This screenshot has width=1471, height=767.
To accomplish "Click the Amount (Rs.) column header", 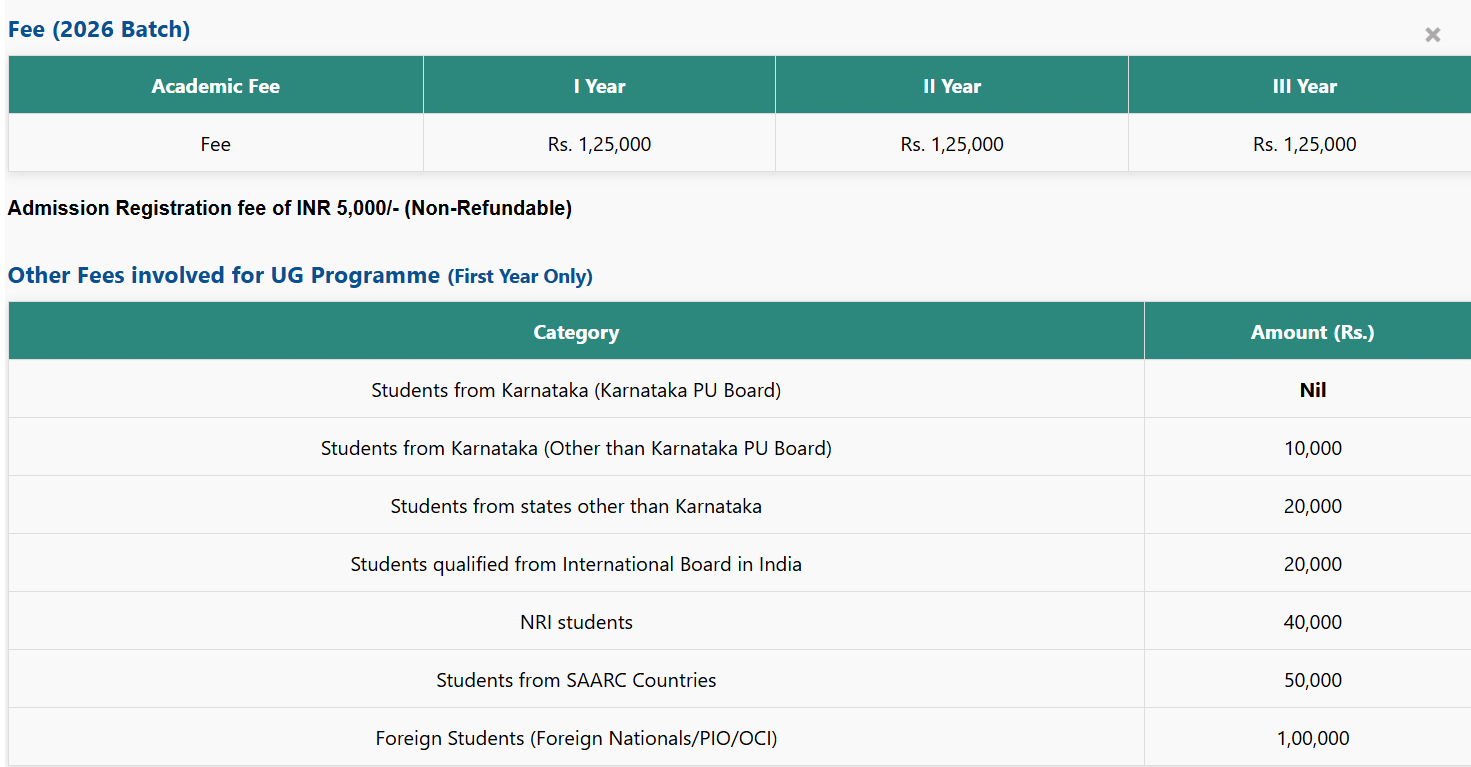I will click(1312, 332).
